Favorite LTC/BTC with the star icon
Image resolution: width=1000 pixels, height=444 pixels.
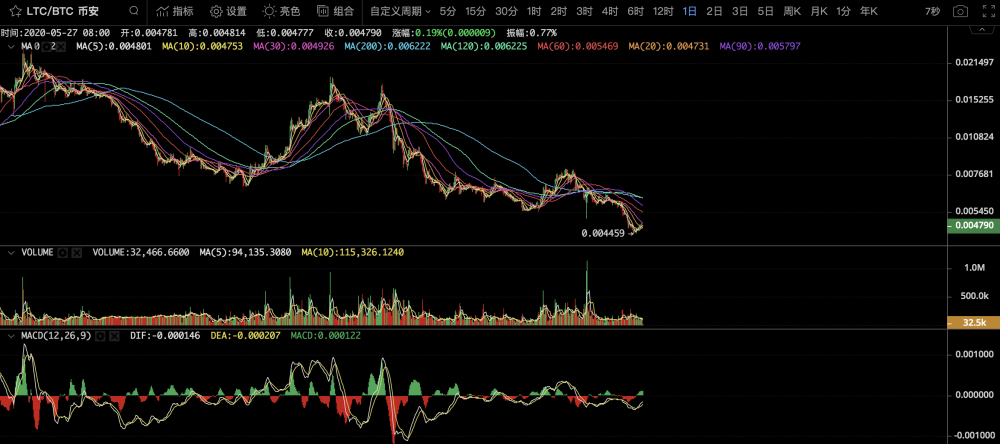tap(17, 11)
